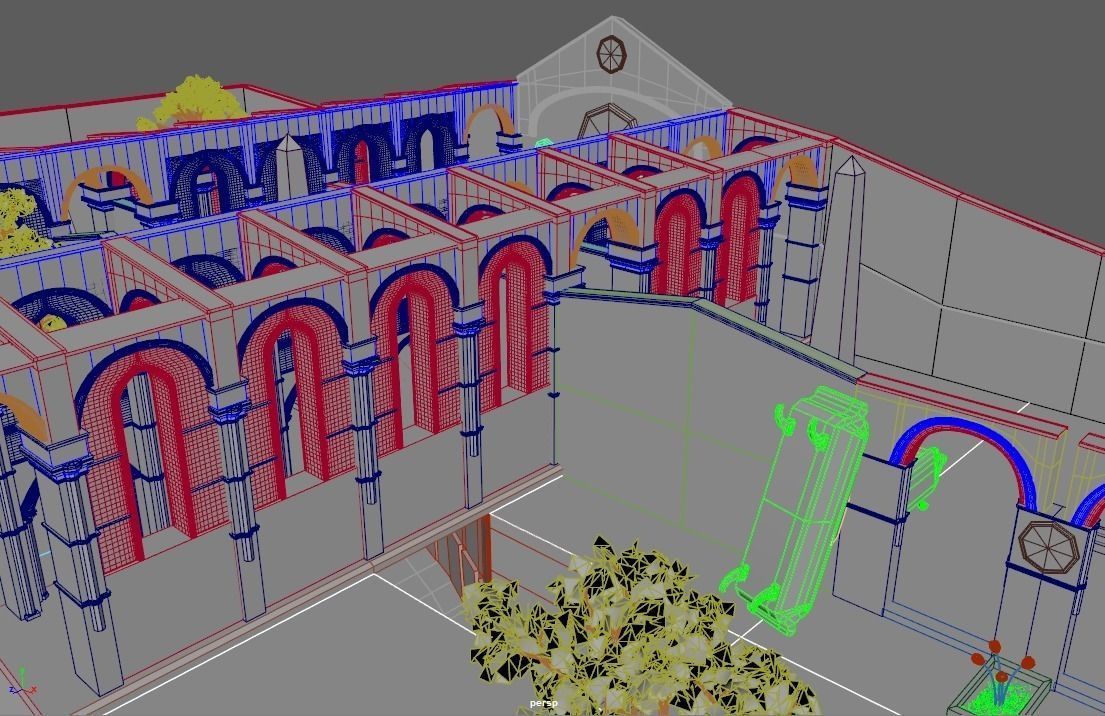This screenshot has height=716, width=1105.
Task: Select the round octagonal window atop the gable
Action: click(611, 54)
